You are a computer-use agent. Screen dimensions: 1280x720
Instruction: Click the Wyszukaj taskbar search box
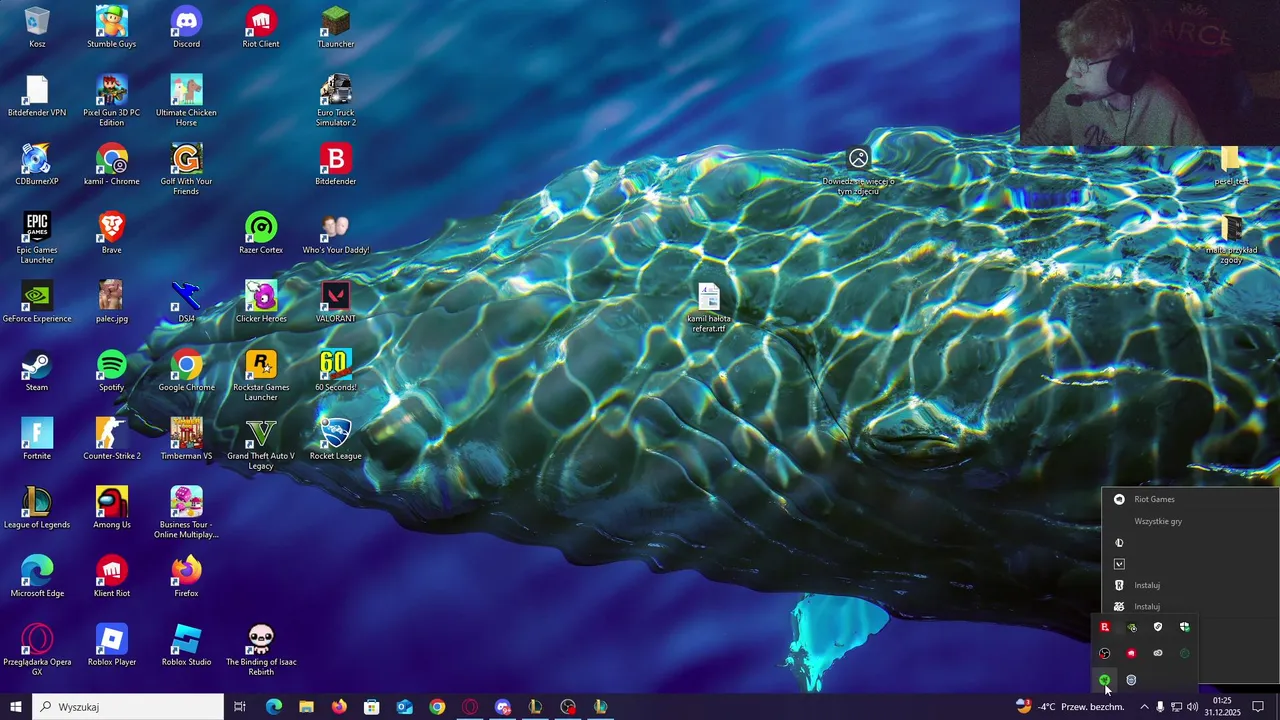click(128, 707)
